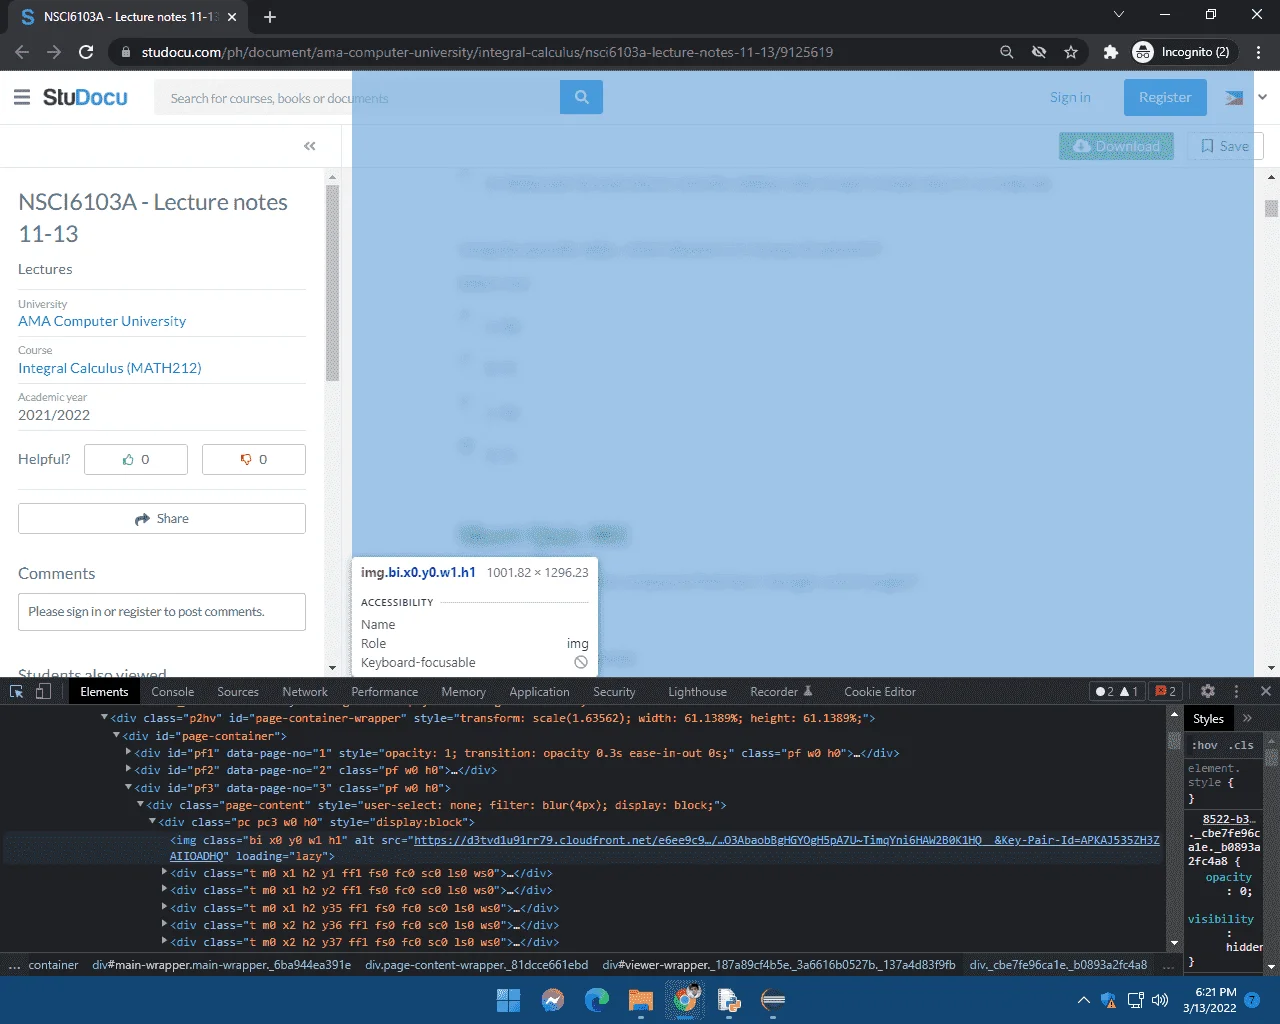Expand the pf2 div node
Screen dimensions: 1280x1024
[x=128, y=770]
